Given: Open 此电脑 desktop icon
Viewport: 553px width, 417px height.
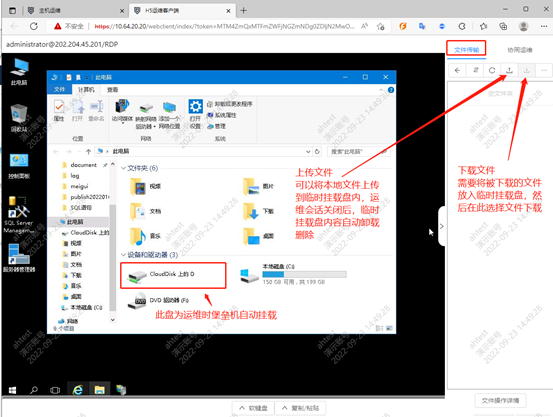Looking at the screenshot, I should point(19,72).
